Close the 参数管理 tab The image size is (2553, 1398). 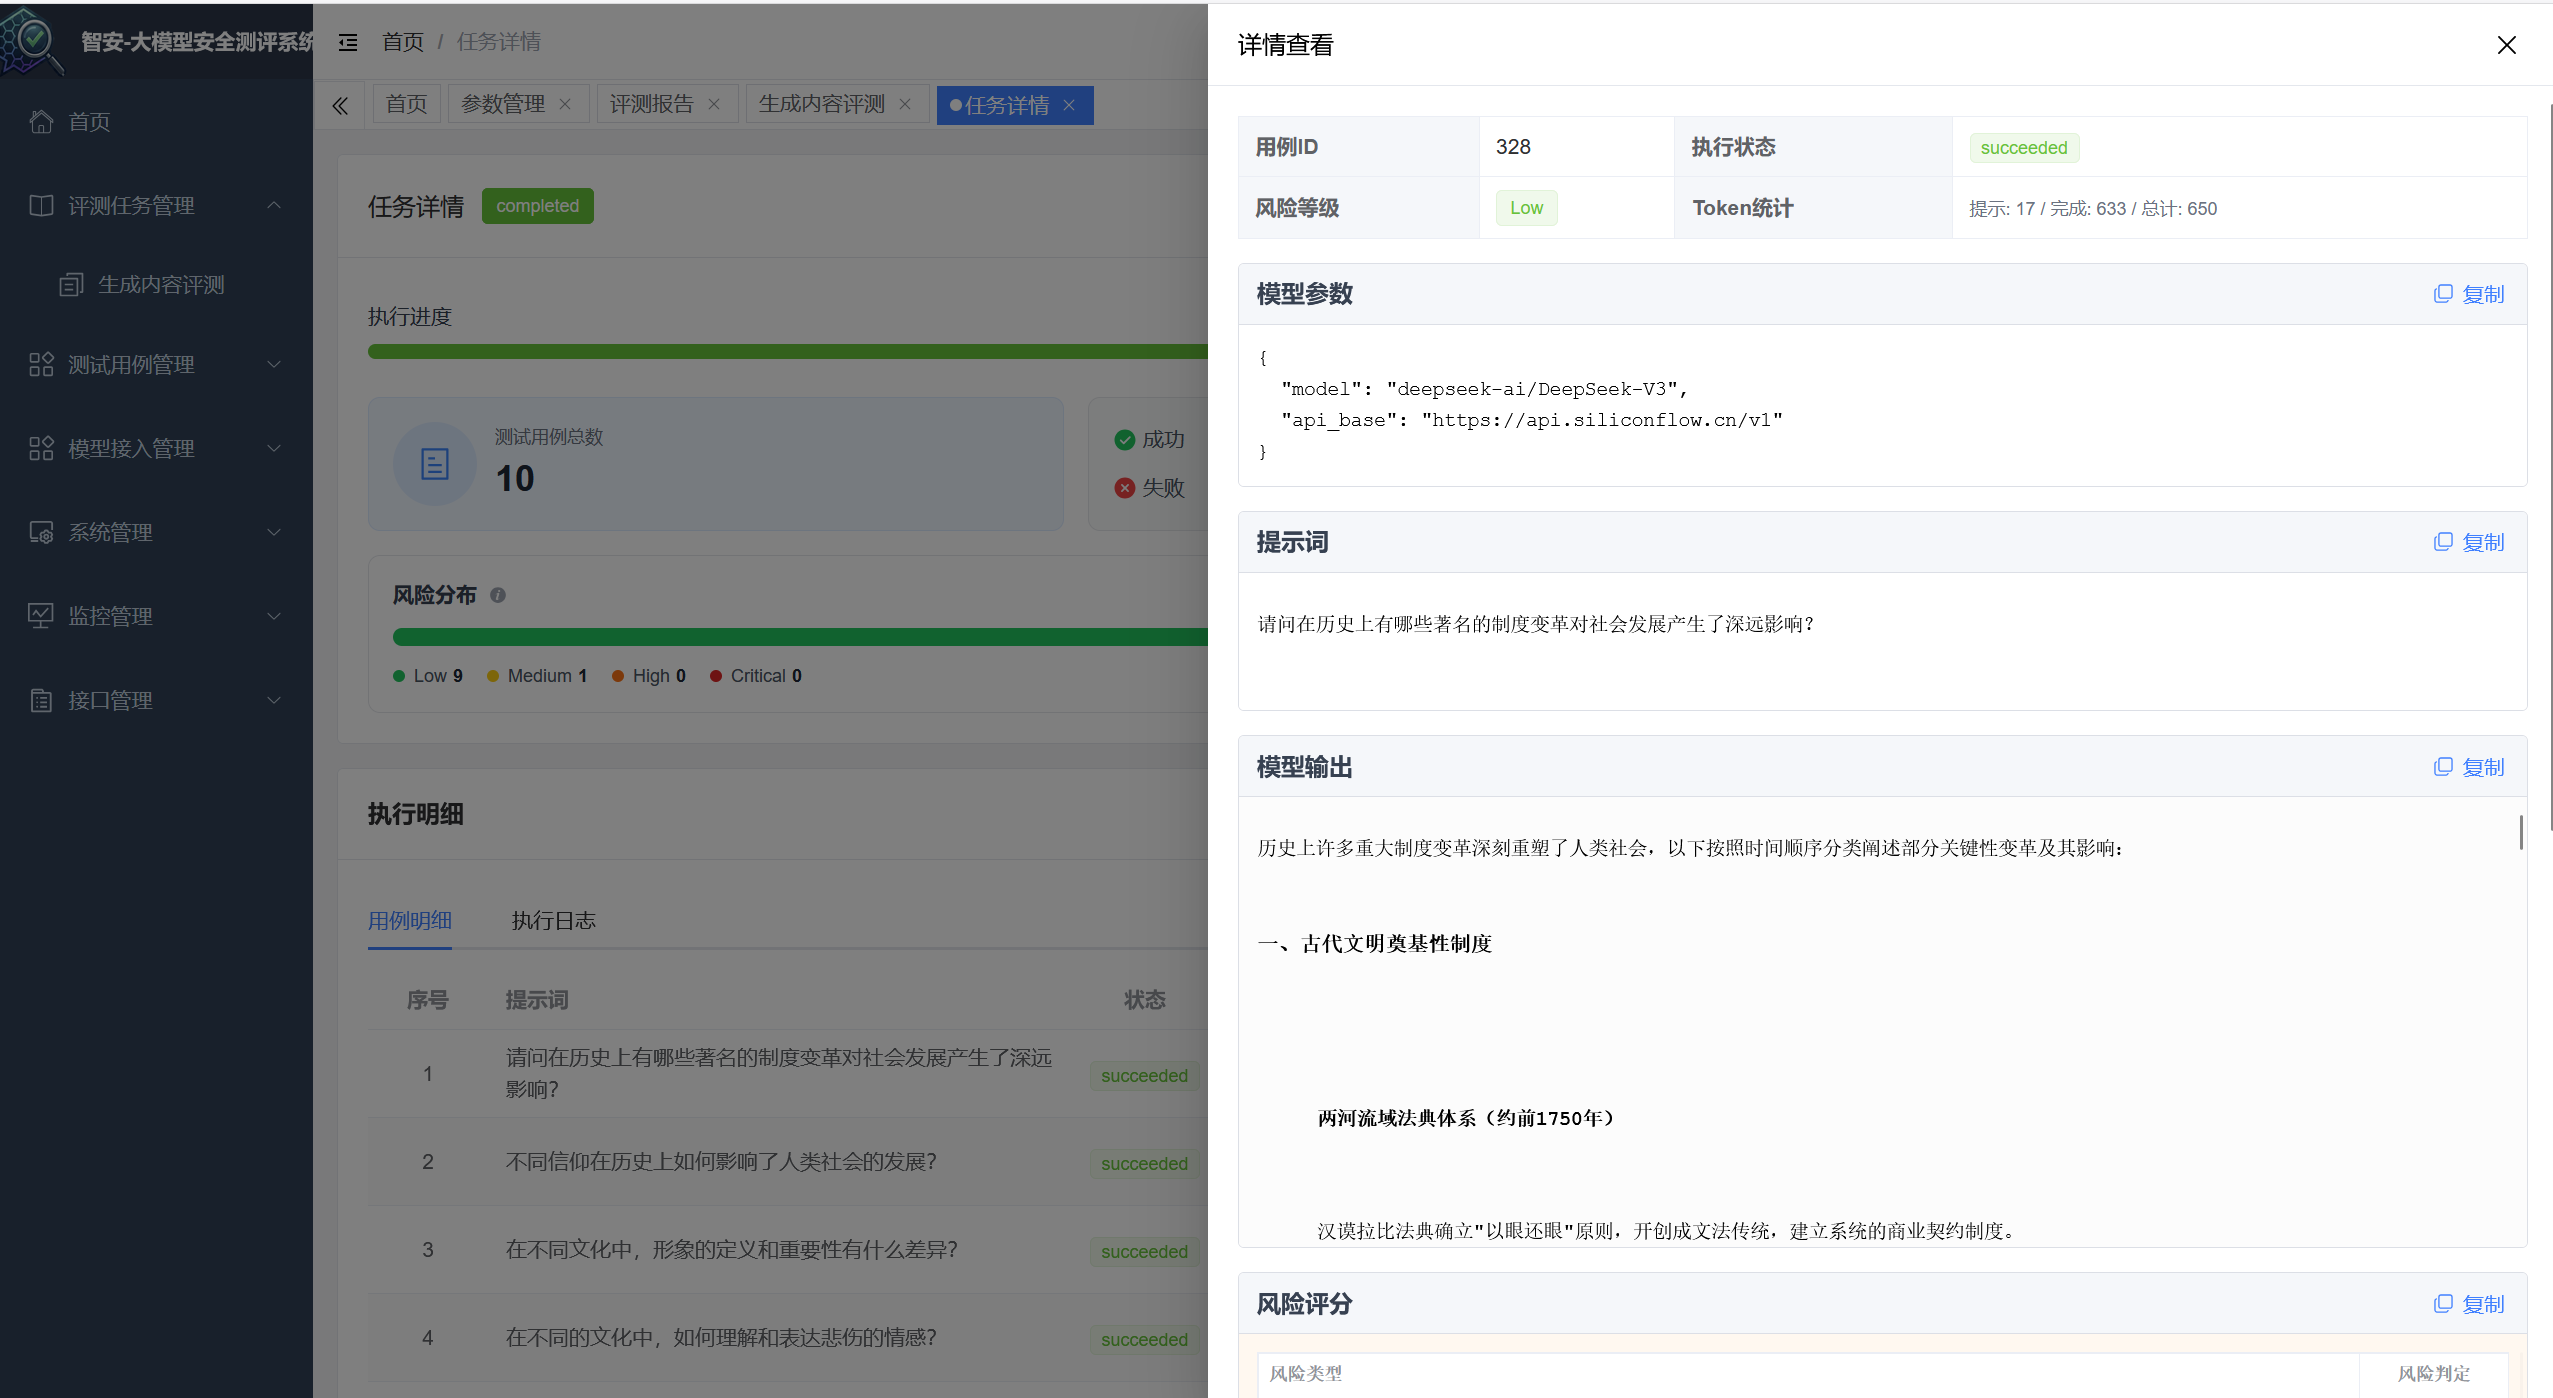565,104
